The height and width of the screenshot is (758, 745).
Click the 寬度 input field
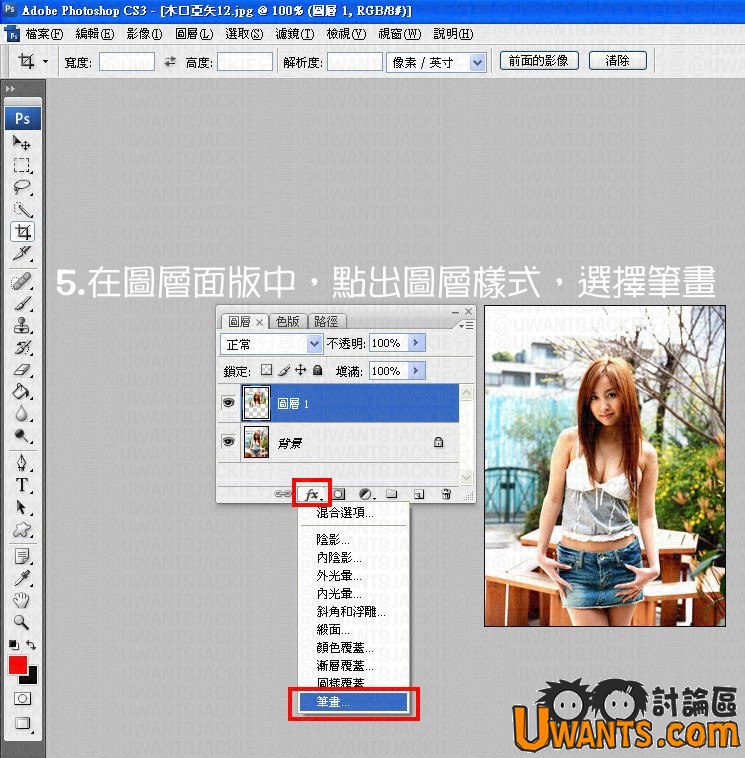tap(127, 62)
